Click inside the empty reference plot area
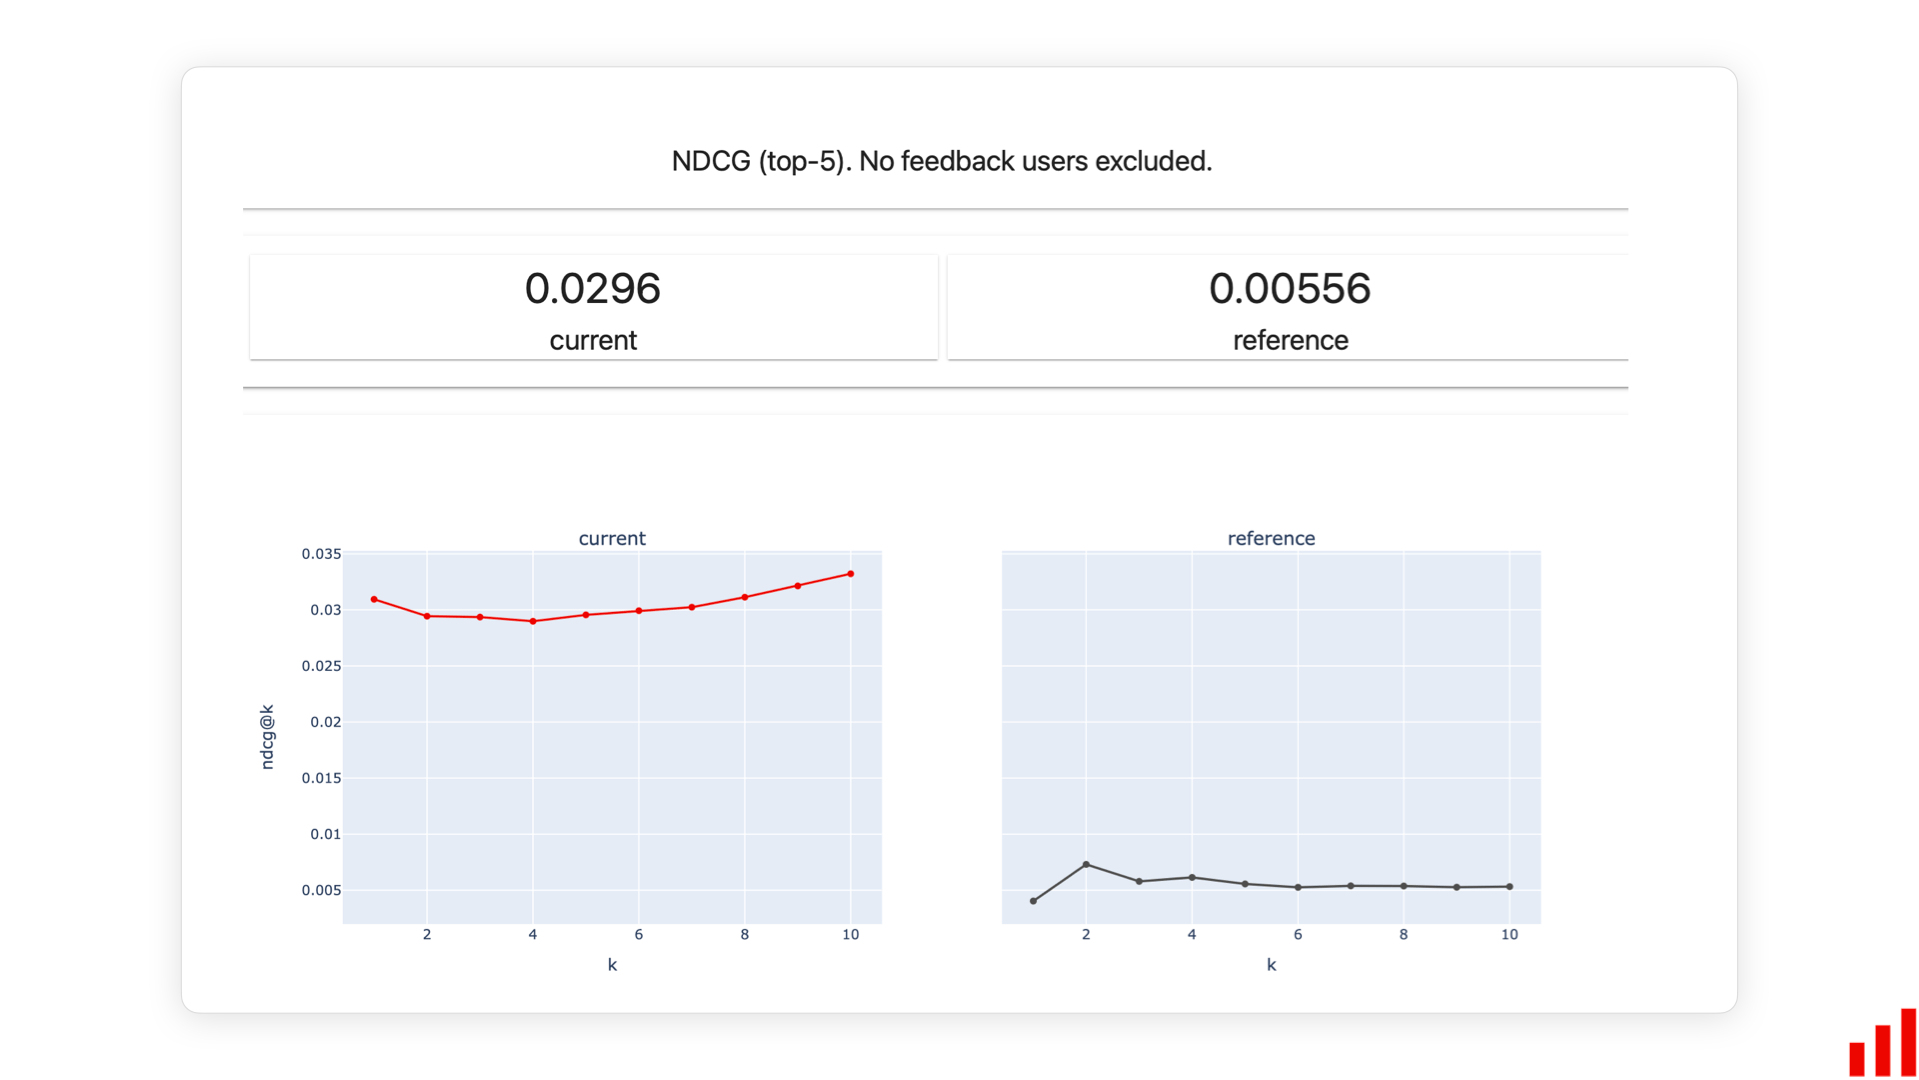This screenshot has width=1919, height=1080. pyautogui.click(x=1270, y=700)
